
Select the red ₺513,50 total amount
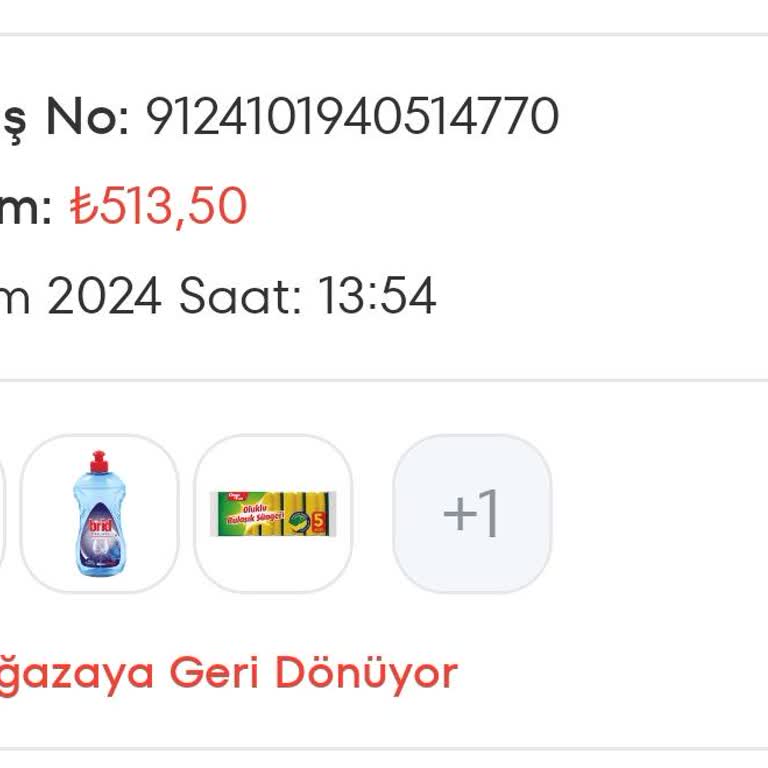tap(158, 206)
